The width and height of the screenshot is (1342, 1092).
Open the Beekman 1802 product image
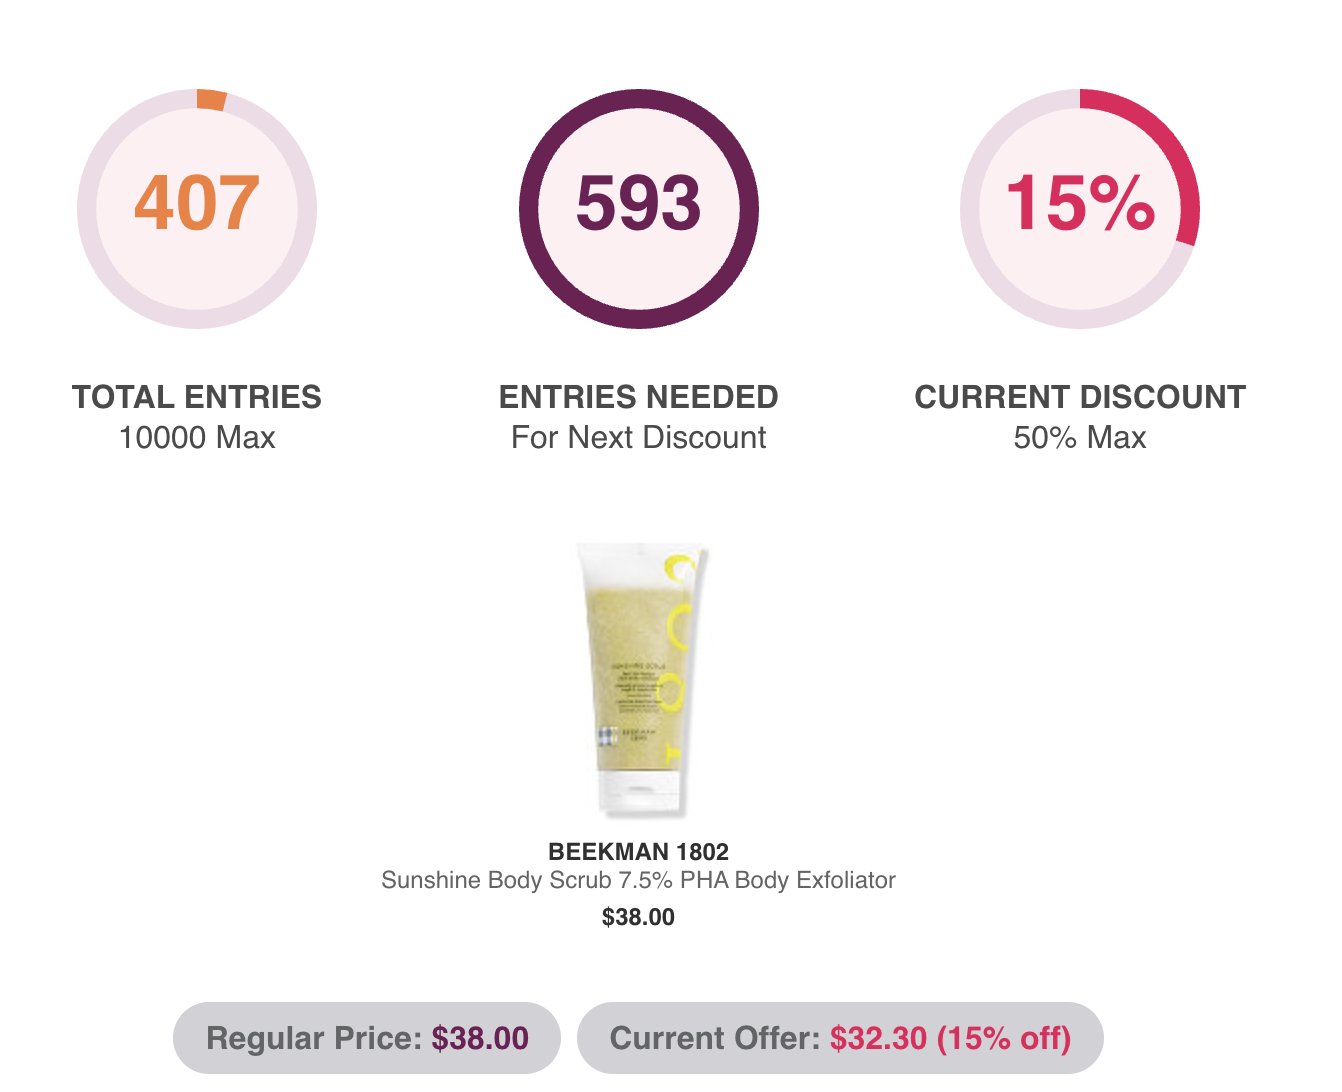pos(639,680)
